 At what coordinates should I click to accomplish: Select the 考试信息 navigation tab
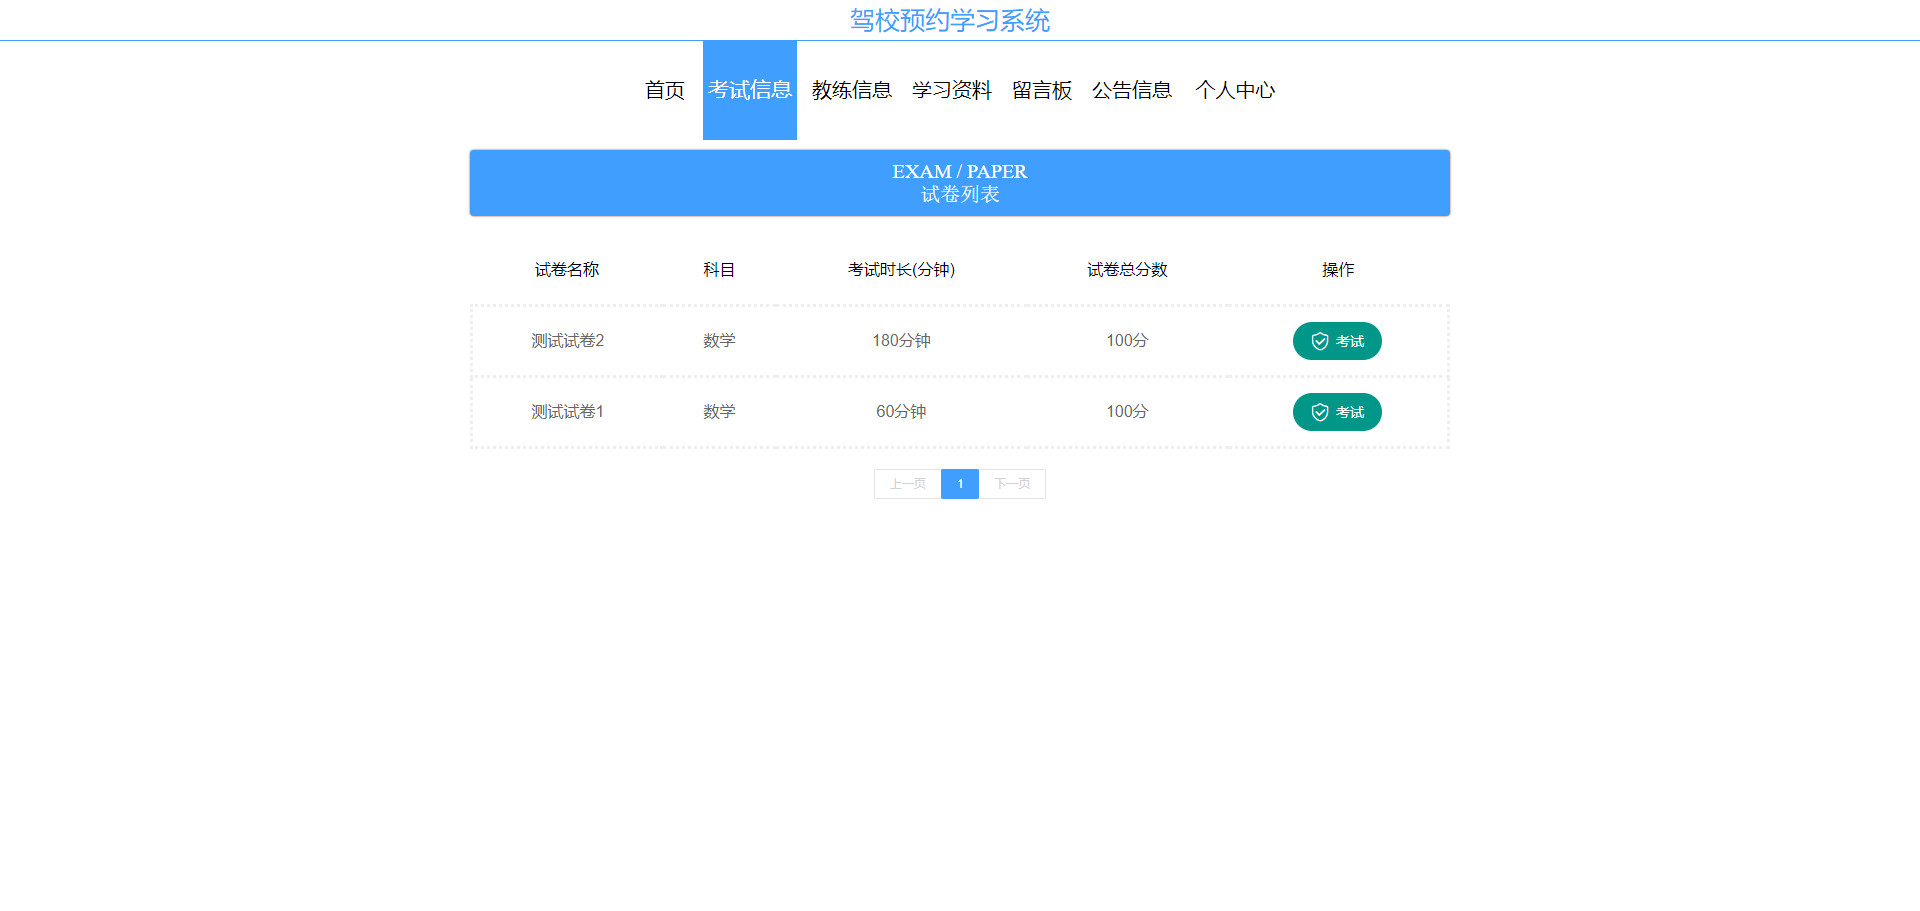coord(750,90)
